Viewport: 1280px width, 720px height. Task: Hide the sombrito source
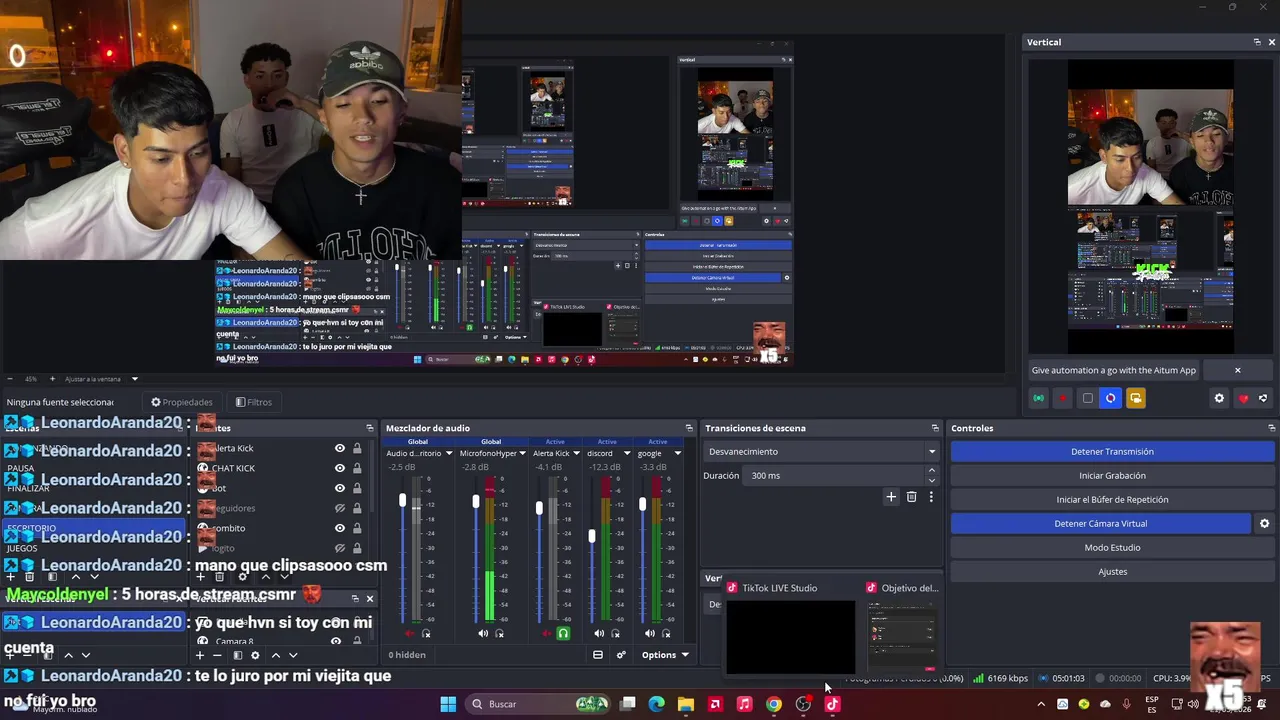click(x=340, y=528)
